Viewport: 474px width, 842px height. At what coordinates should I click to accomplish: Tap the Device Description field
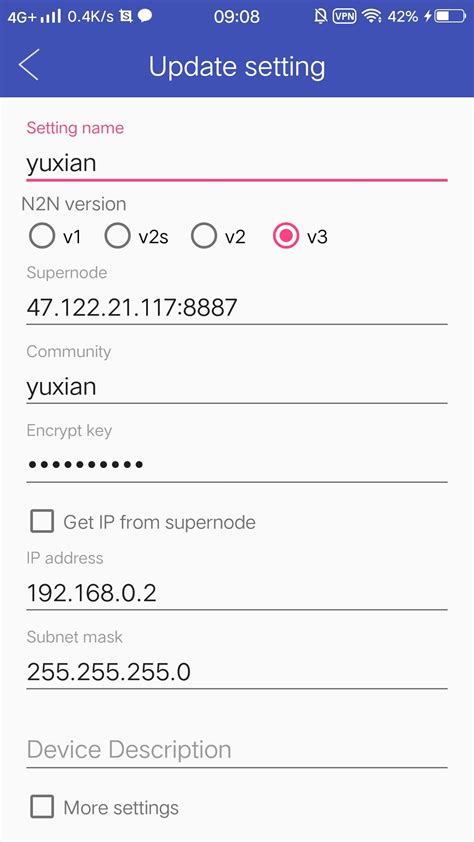237,750
